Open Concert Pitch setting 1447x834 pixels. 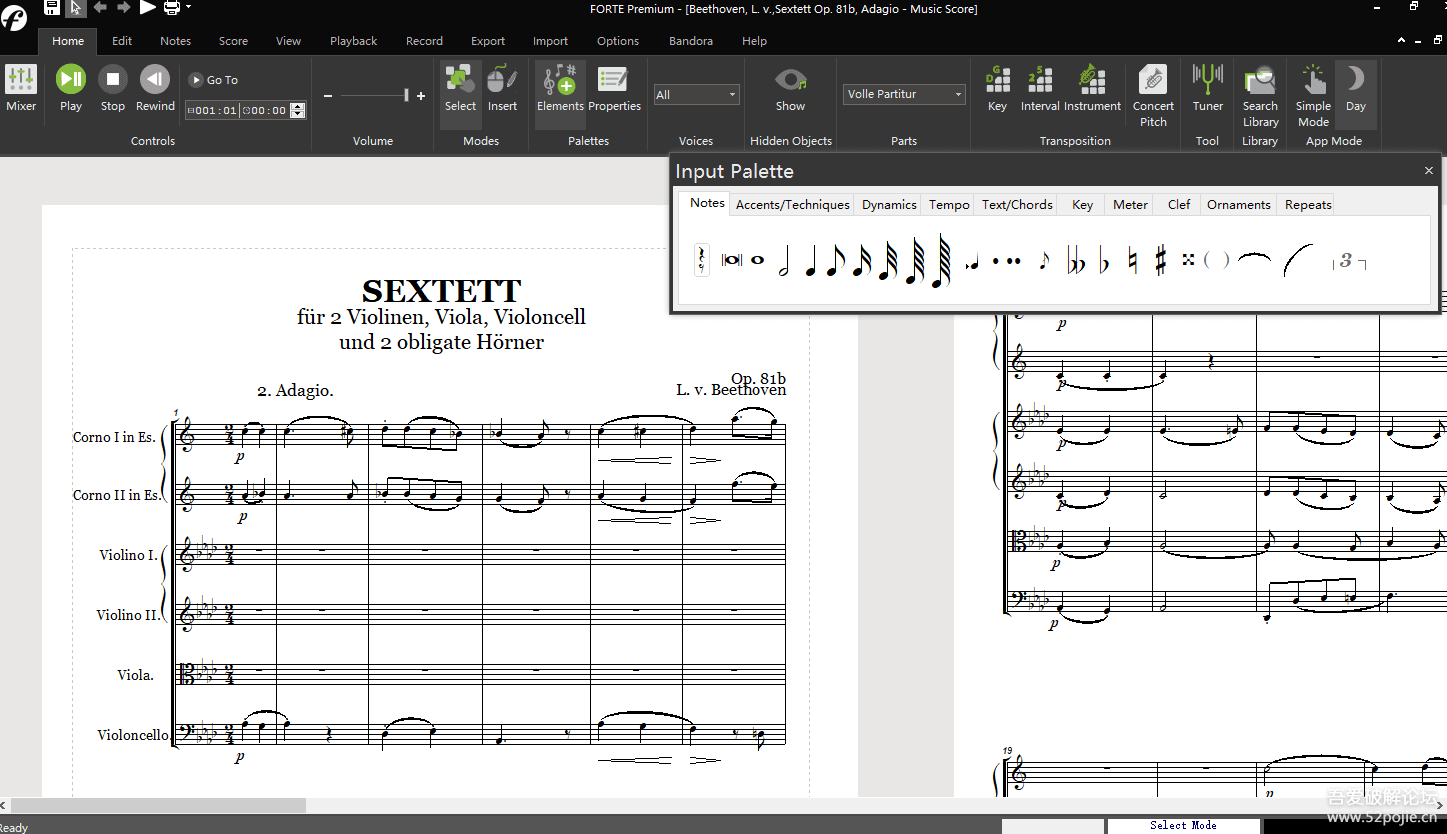click(x=1153, y=96)
